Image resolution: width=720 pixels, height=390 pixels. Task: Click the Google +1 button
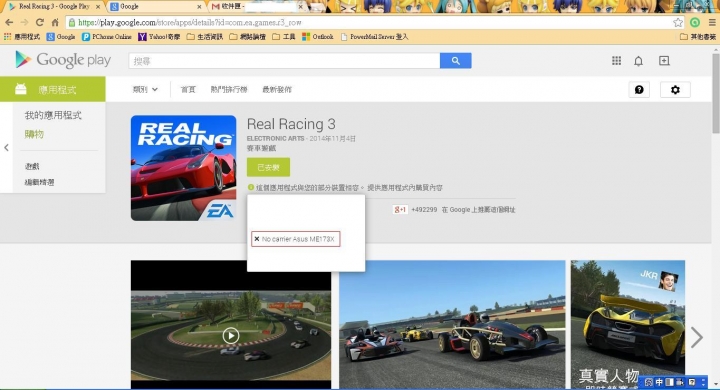coord(400,209)
